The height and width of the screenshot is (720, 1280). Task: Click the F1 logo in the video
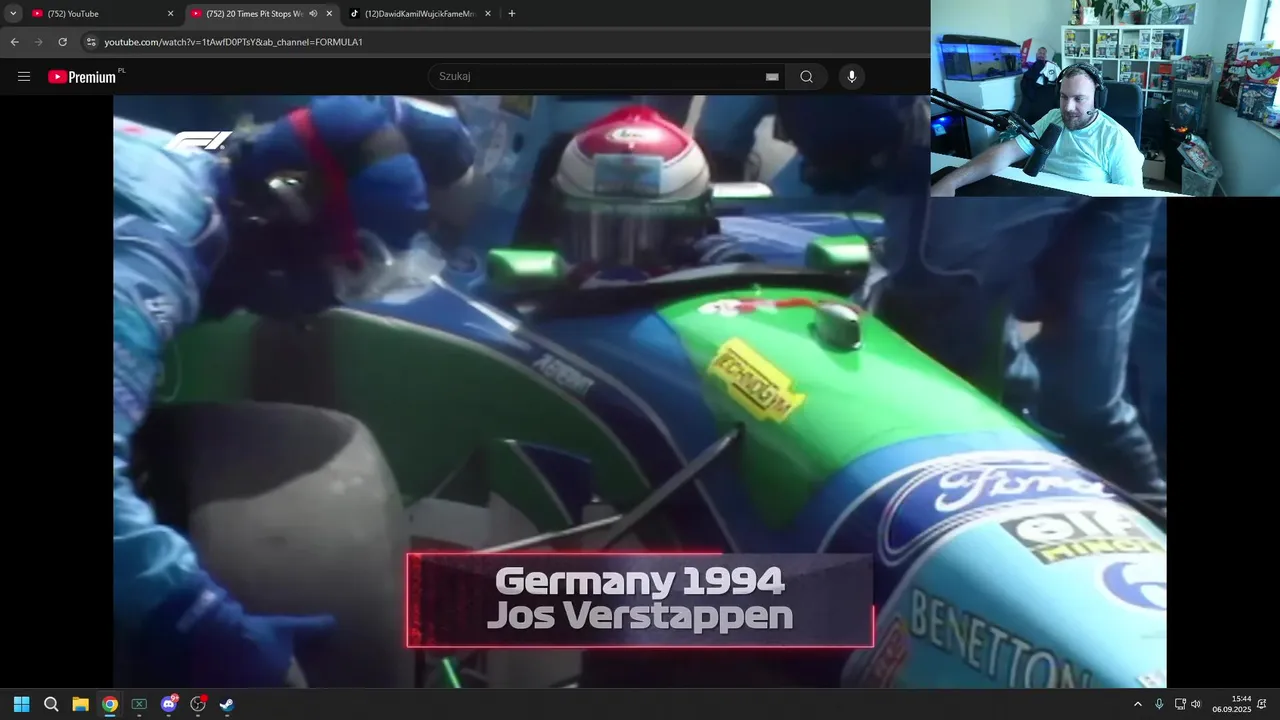[x=198, y=141]
